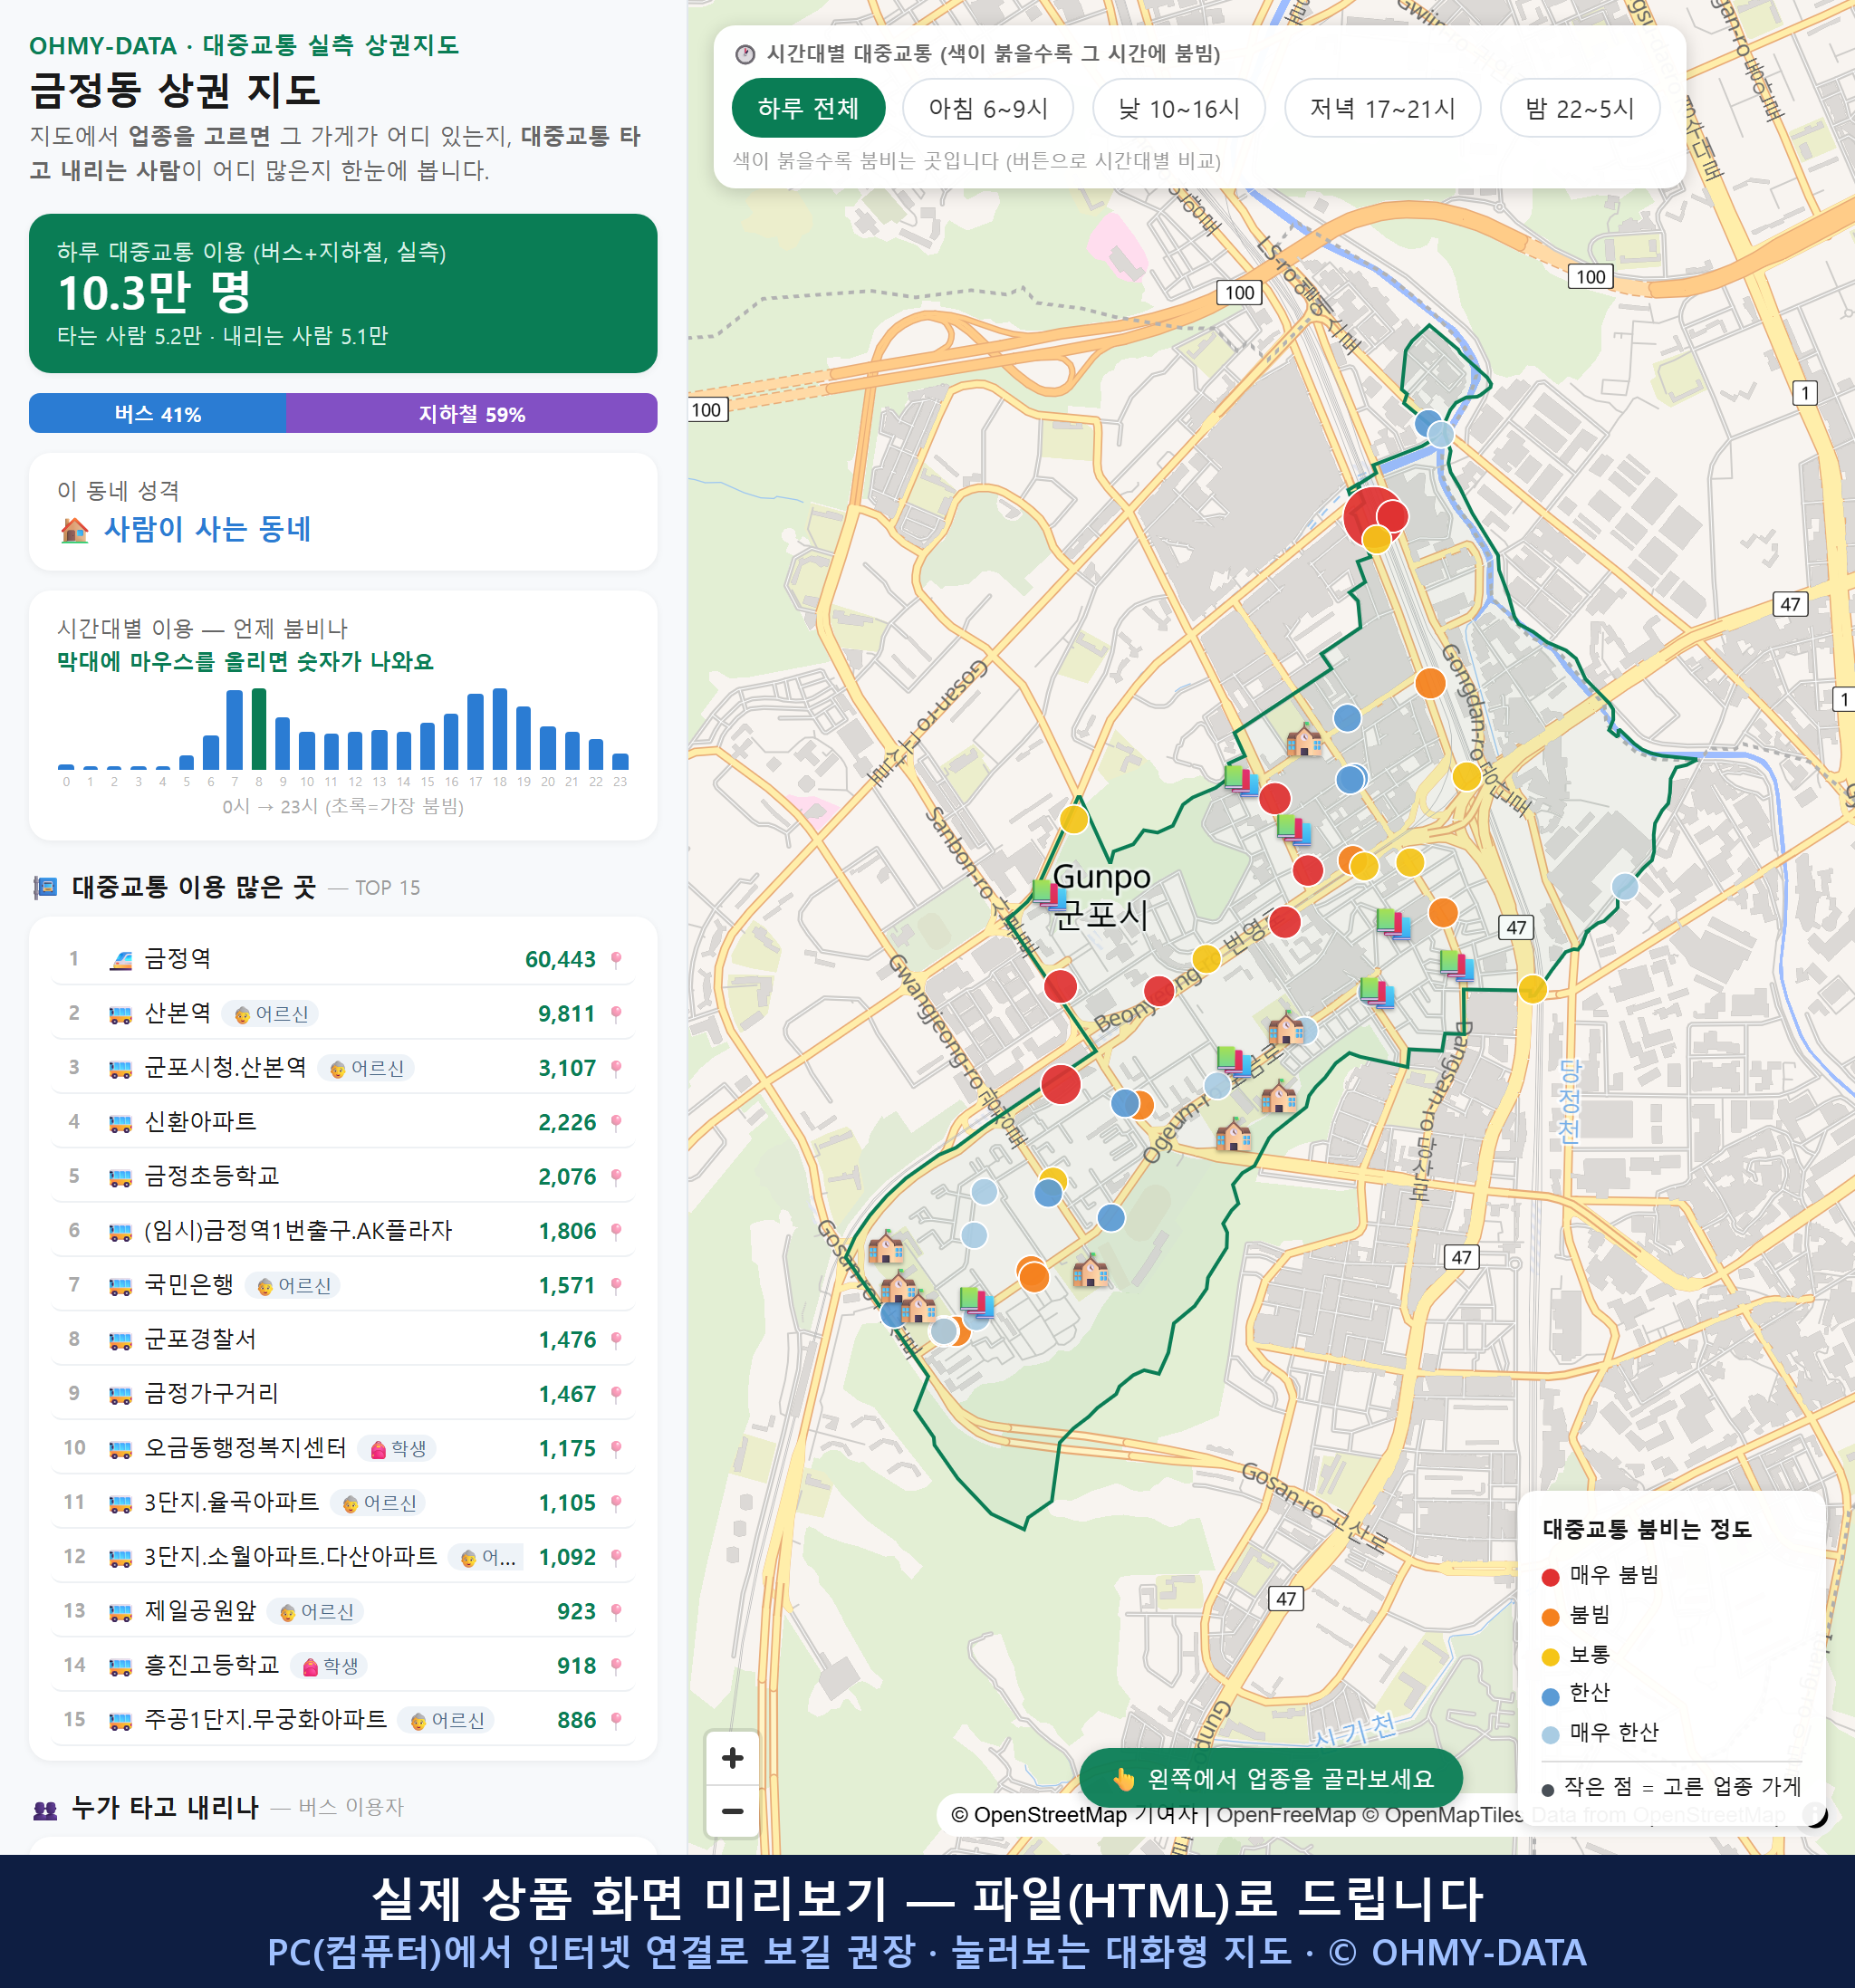Click the 금정동 상권 지도 title
1855x1988 pixels.
175,90
